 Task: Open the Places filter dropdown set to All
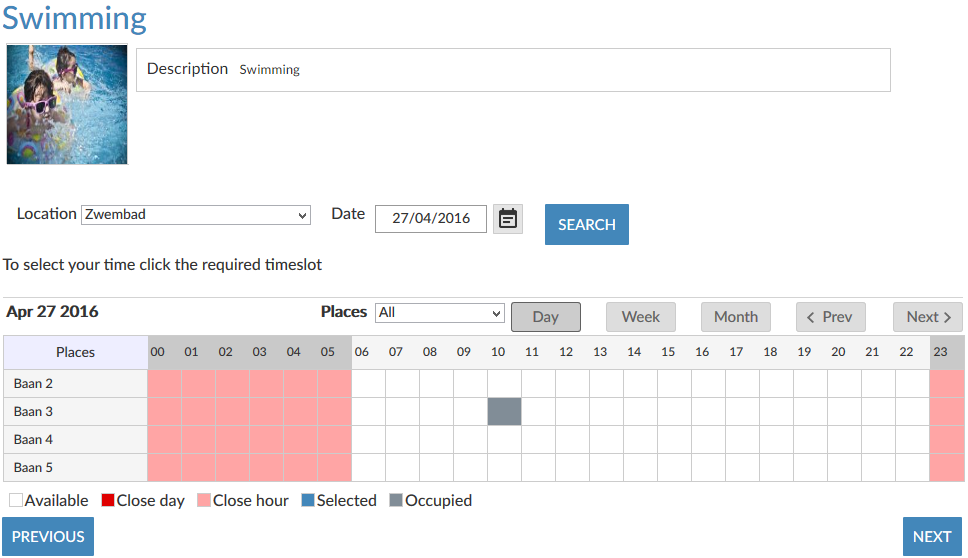tap(439, 313)
